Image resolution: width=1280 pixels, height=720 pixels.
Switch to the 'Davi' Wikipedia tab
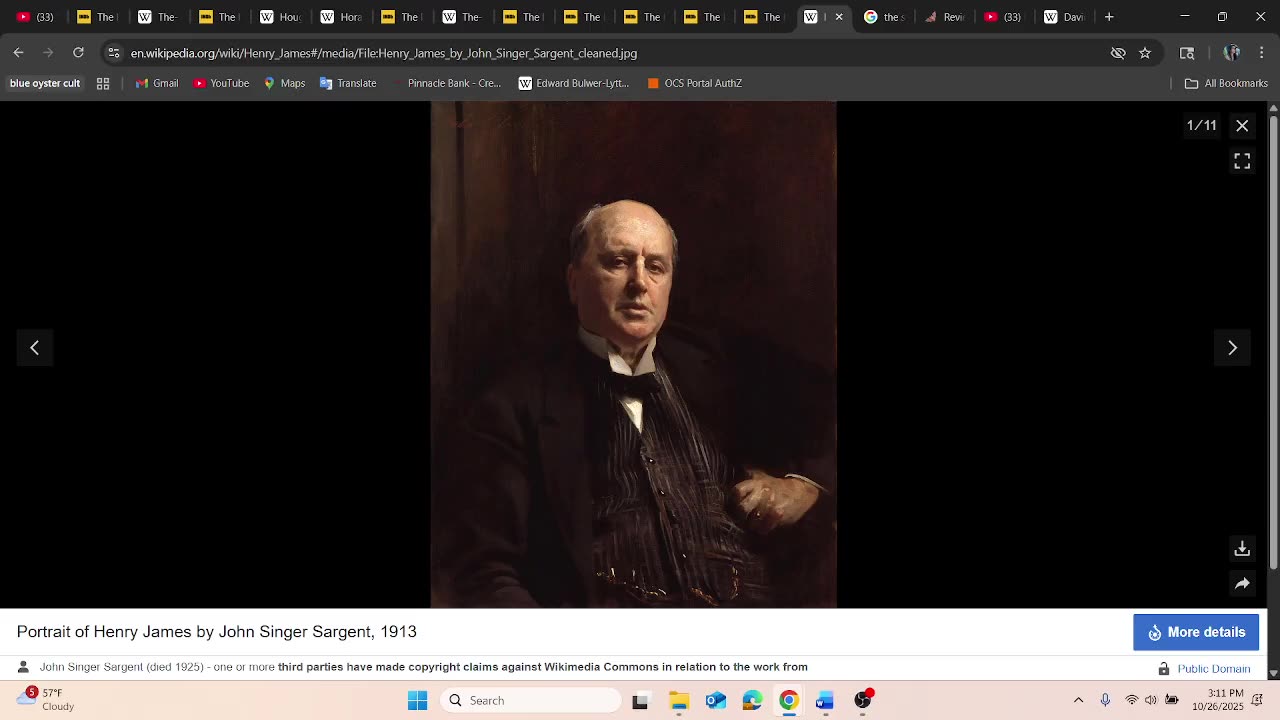tap(1064, 17)
